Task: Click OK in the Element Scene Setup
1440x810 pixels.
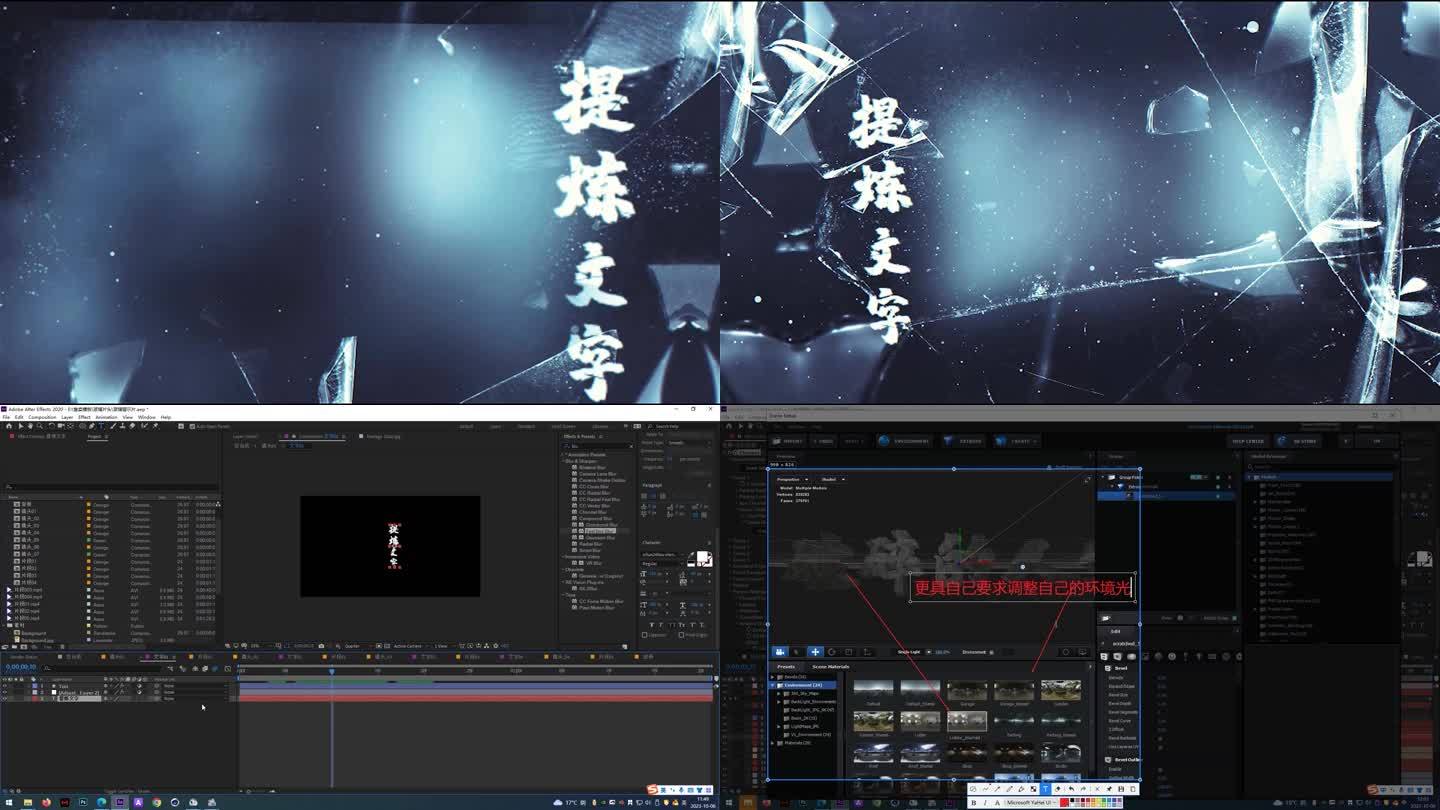Action: [1377, 441]
